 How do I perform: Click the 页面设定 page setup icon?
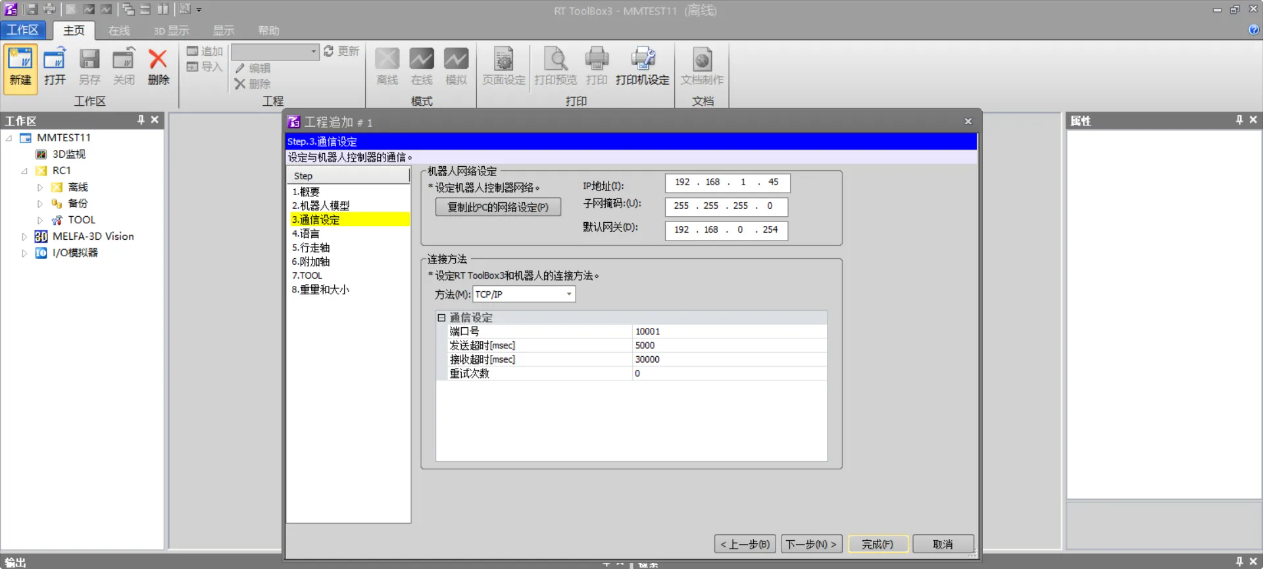tap(503, 66)
